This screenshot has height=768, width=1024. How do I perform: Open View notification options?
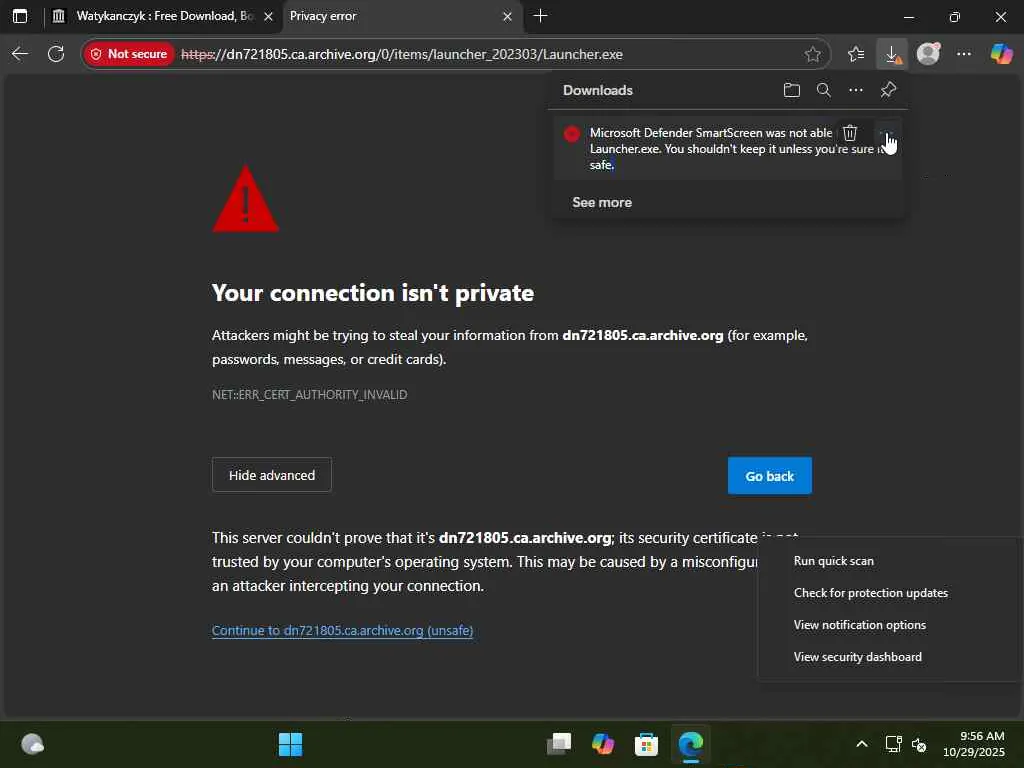tap(859, 625)
